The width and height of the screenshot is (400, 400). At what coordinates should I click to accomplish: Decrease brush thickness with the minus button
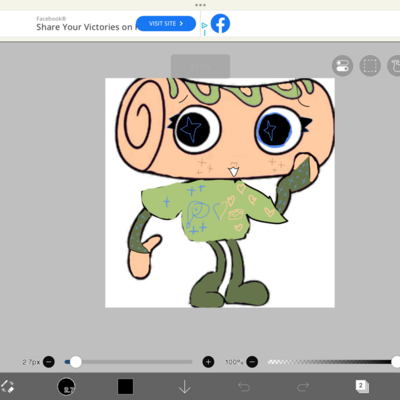pos(49,362)
